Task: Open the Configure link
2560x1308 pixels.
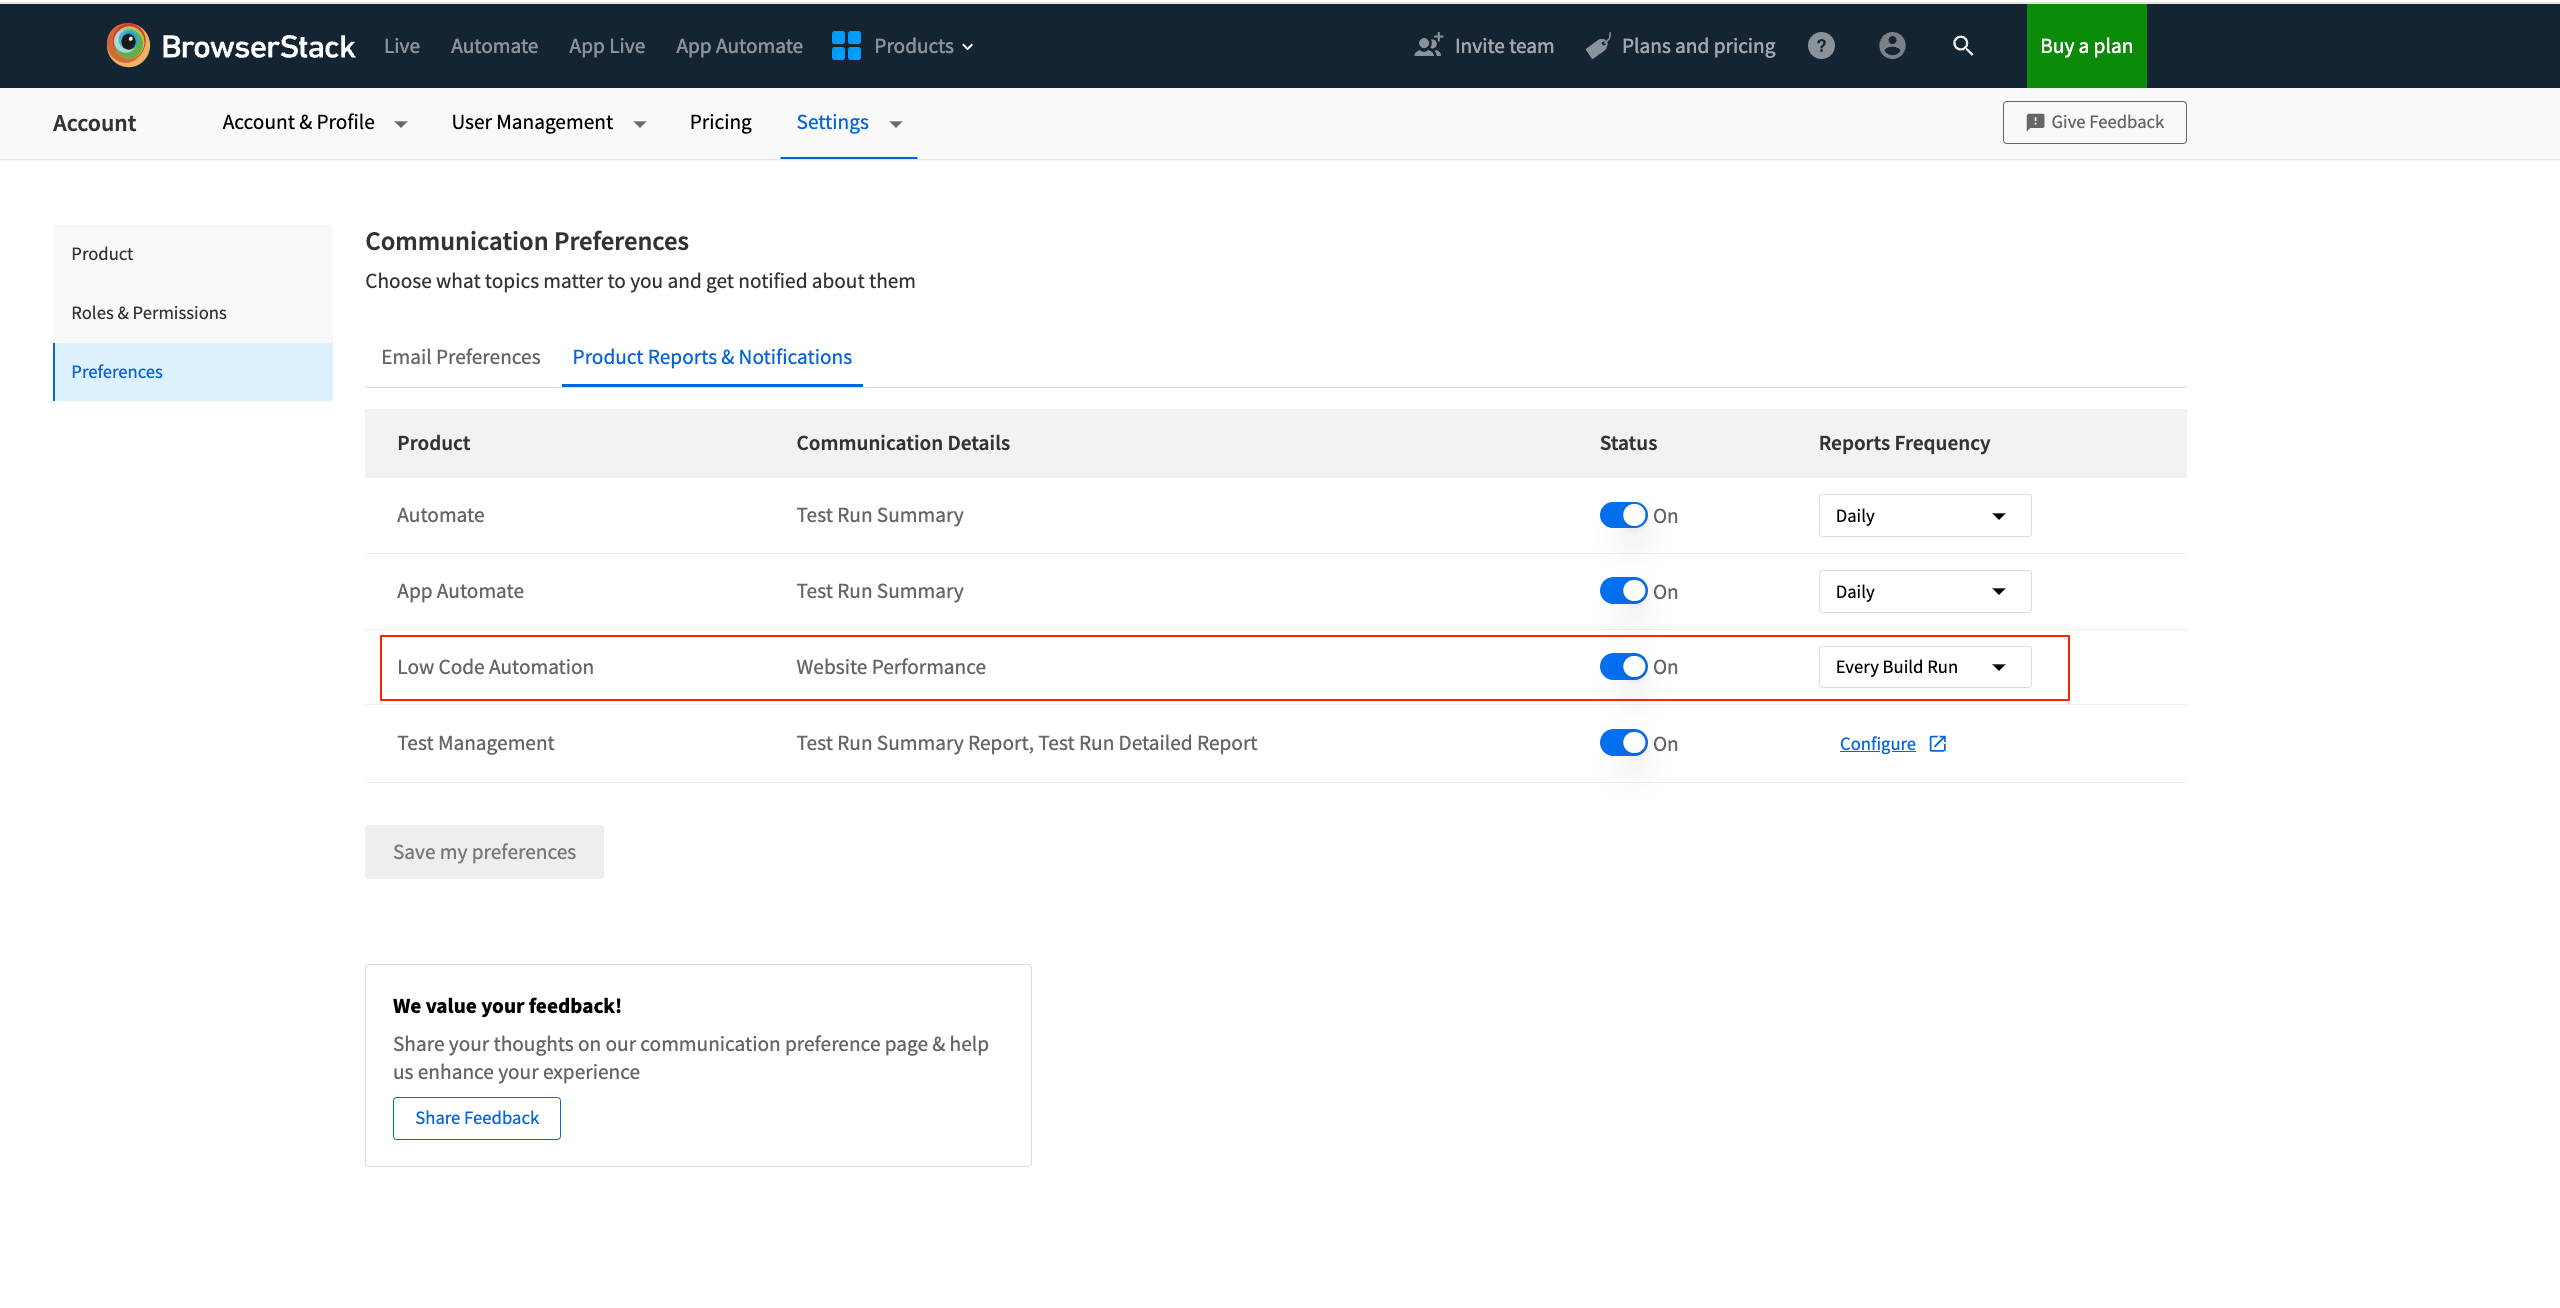Action: [x=1877, y=743]
